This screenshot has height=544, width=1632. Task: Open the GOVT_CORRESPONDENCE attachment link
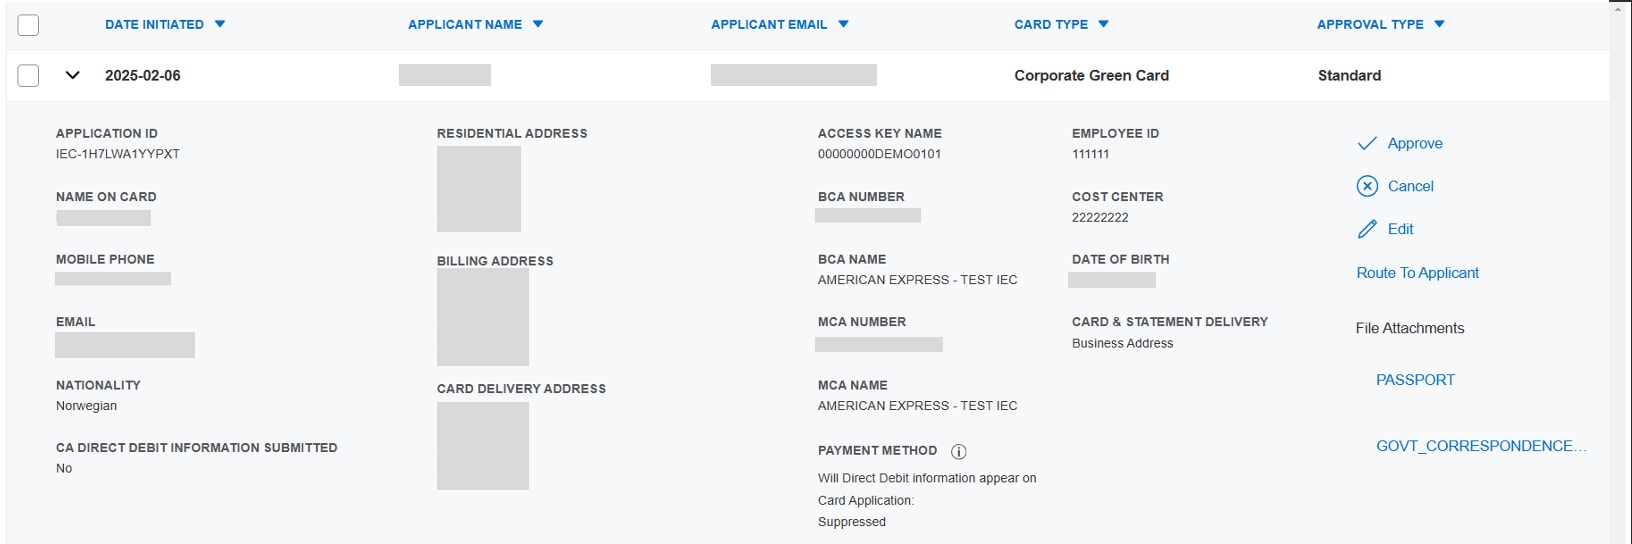(1480, 446)
